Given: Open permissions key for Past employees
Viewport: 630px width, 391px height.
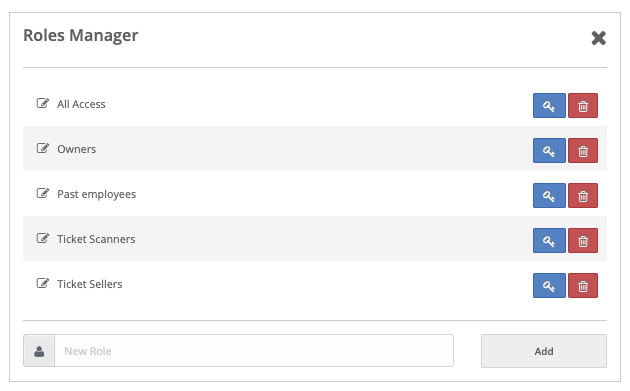Looking at the screenshot, I should pyautogui.click(x=549, y=196).
